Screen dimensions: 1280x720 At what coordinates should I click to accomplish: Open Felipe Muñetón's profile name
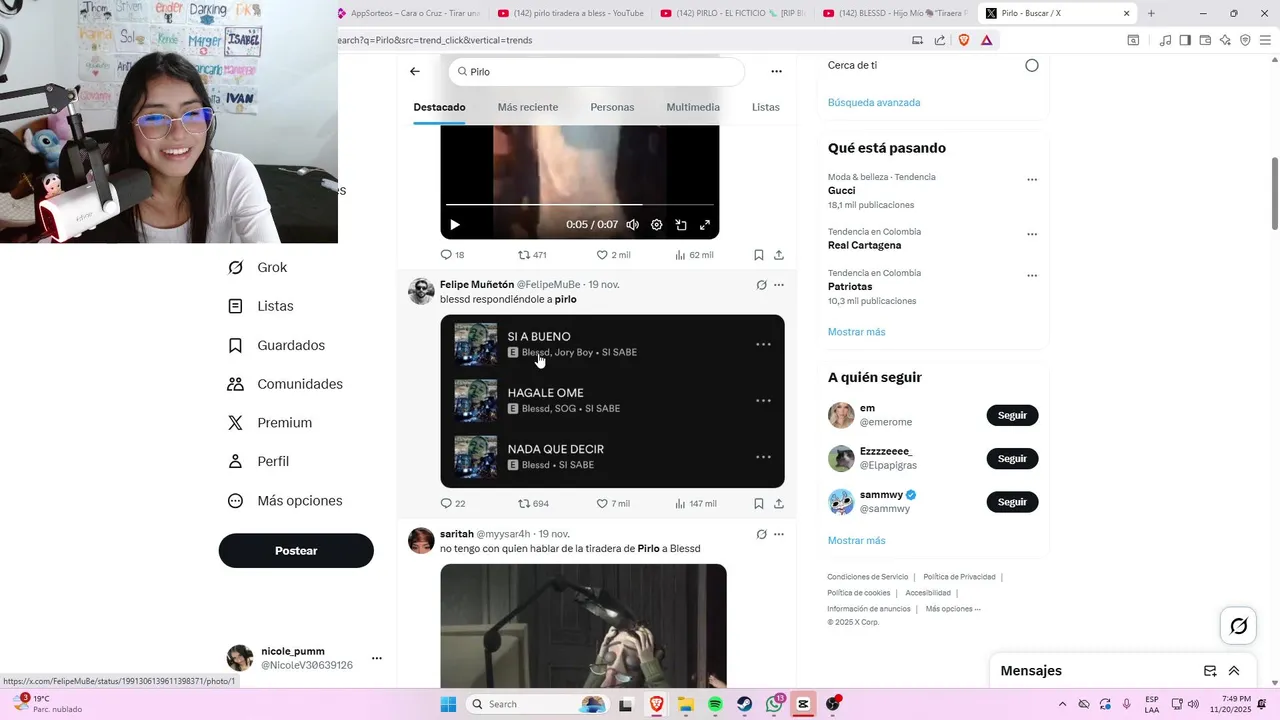point(477,285)
